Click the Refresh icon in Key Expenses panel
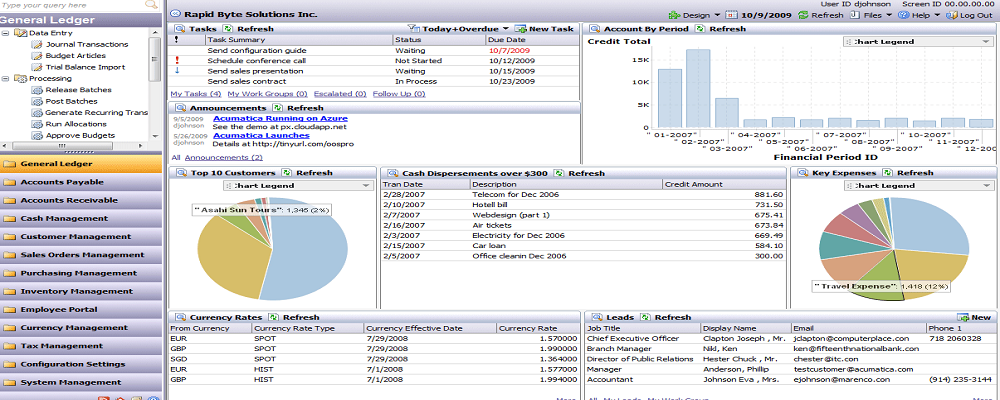This screenshot has width=1000, height=400. coord(886,173)
